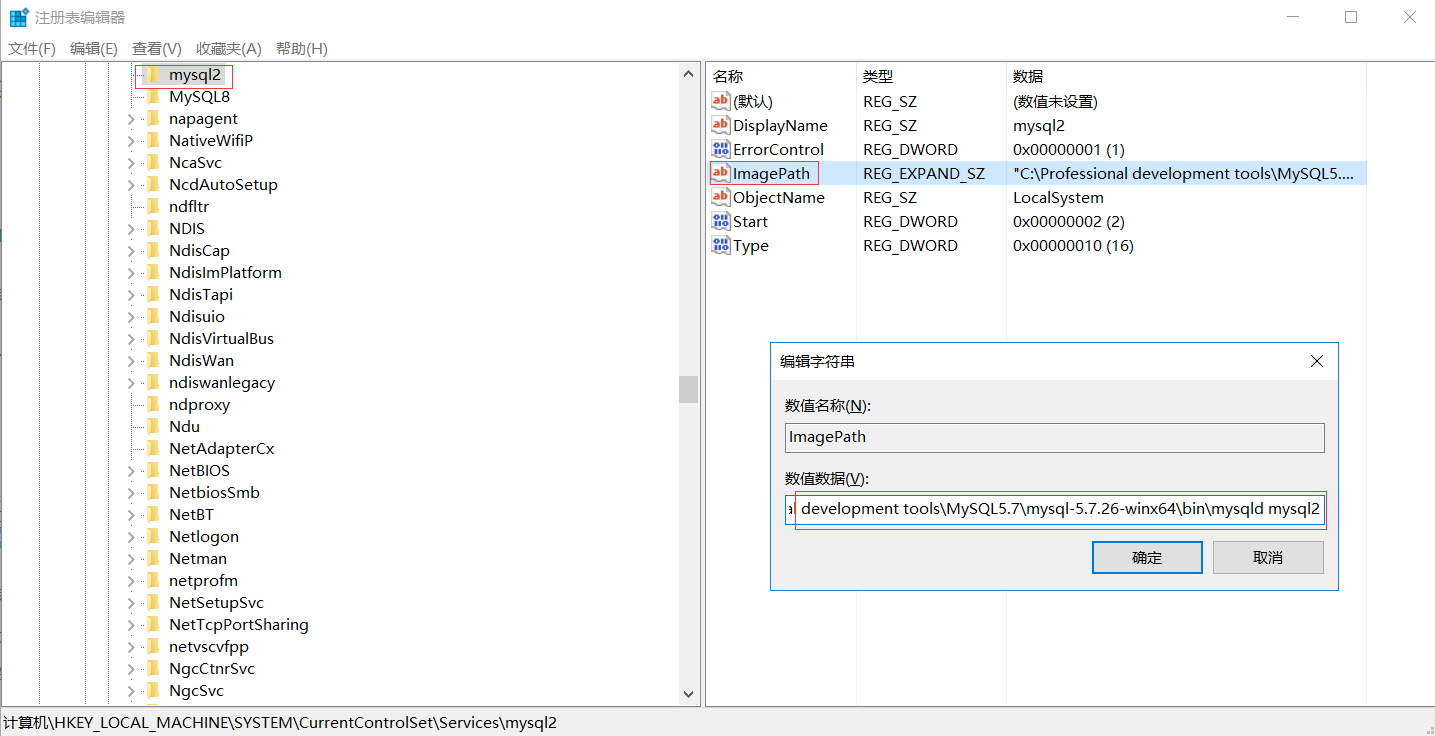Click the MySQL8 folder icon
Viewport: 1435px width, 736px height.
point(153,97)
